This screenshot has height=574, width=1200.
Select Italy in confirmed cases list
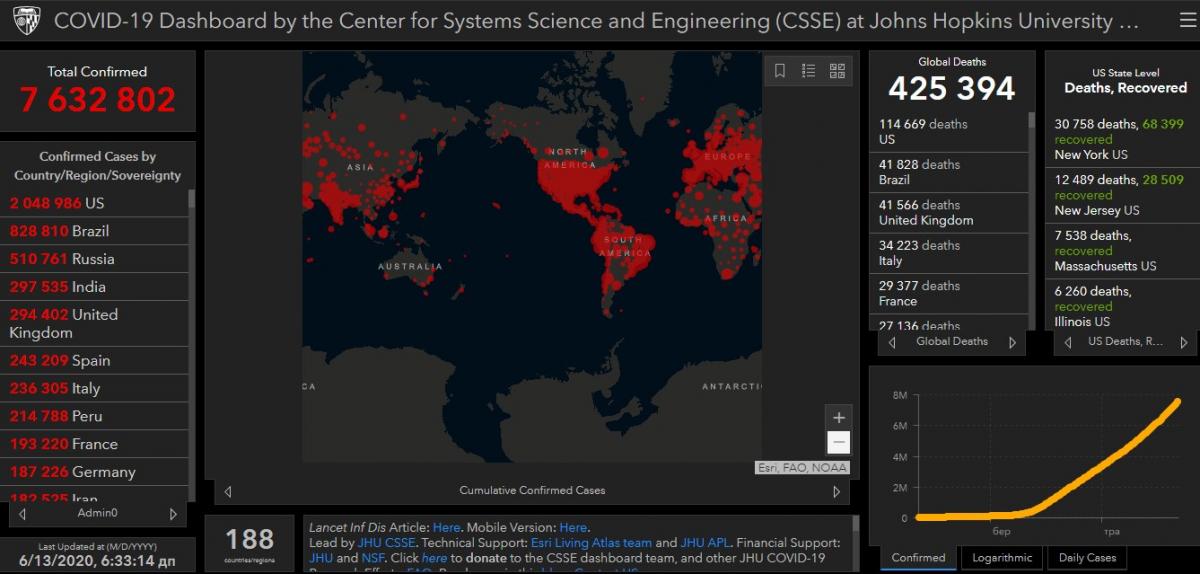click(x=94, y=389)
